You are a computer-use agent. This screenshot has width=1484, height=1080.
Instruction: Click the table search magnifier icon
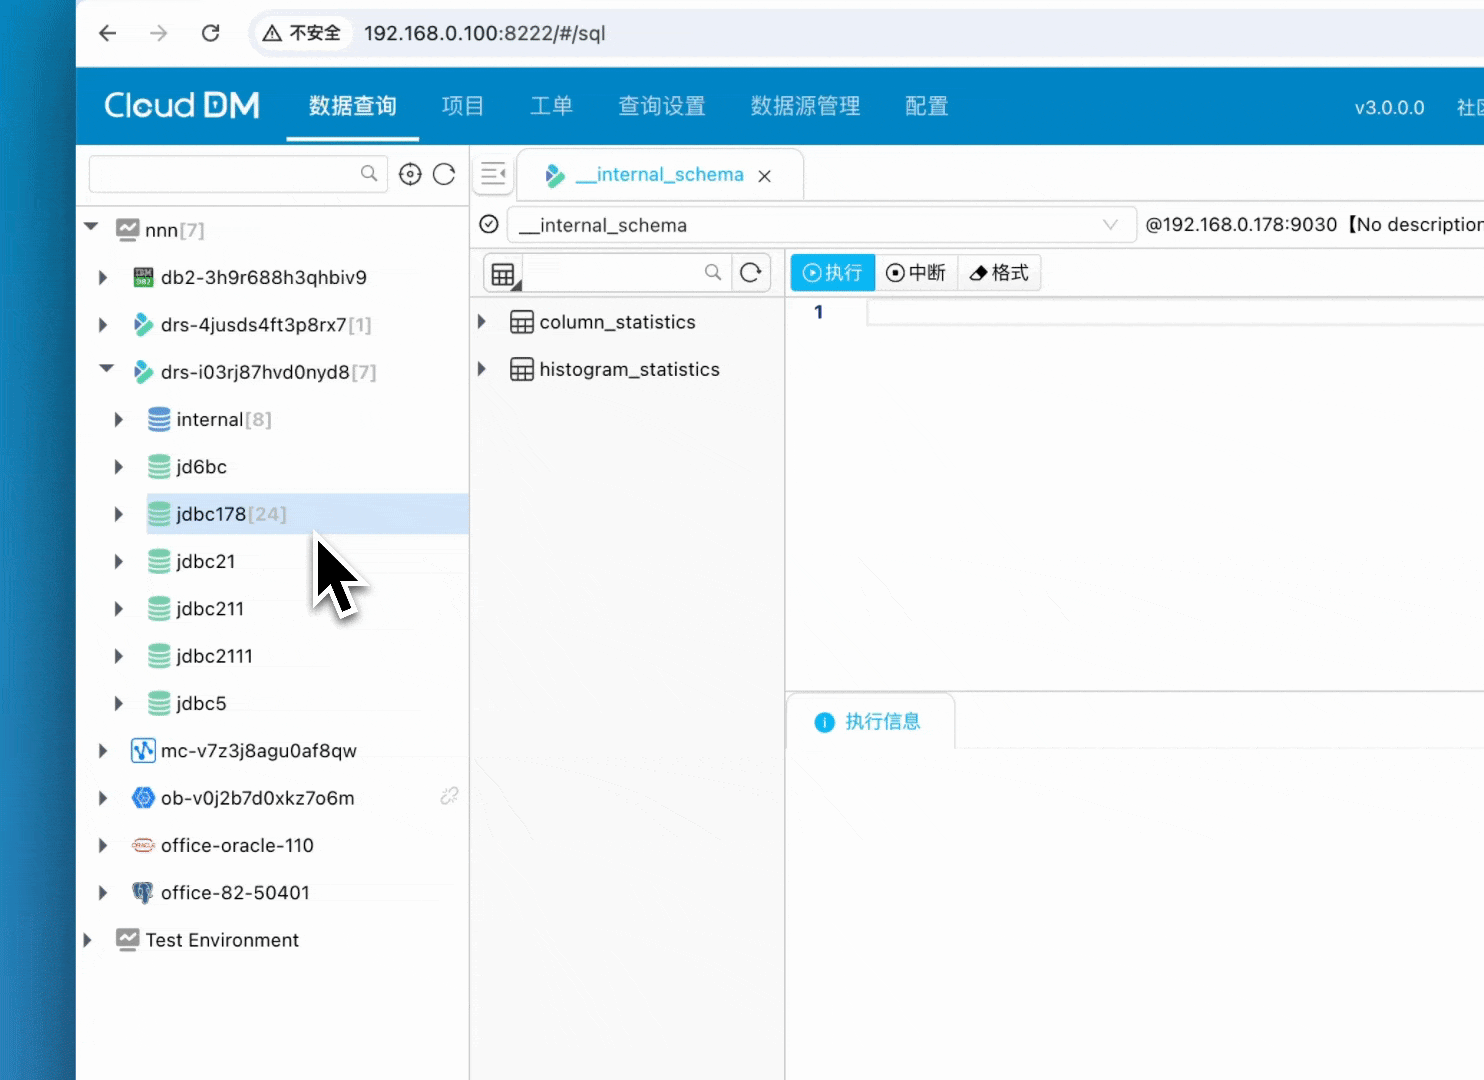coord(713,272)
